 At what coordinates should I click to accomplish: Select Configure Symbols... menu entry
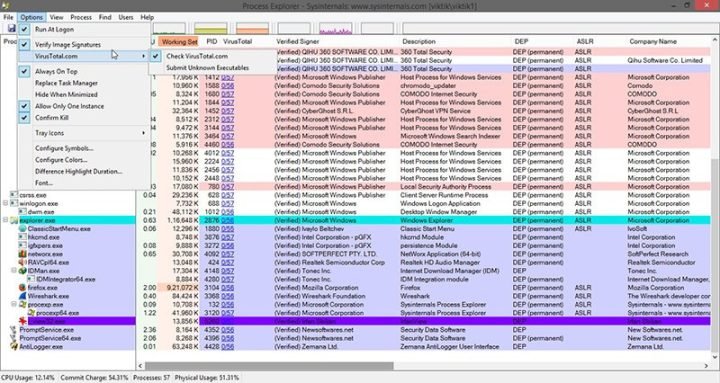[x=85, y=148]
